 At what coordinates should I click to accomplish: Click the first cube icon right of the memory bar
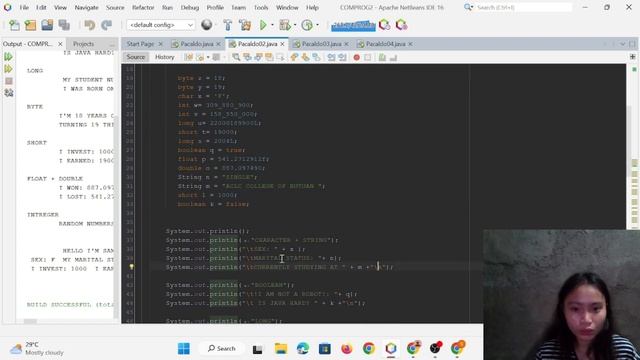(384, 25)
